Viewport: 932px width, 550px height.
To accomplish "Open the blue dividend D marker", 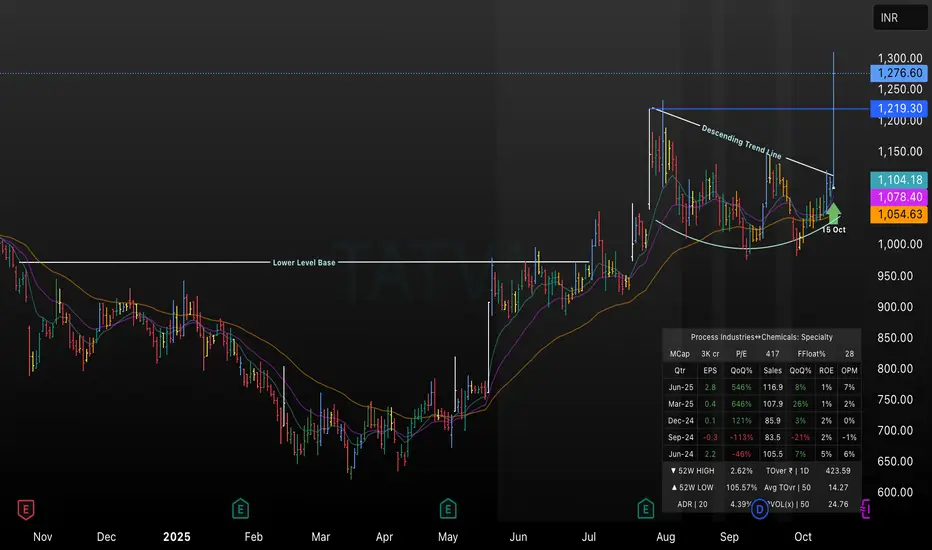I will coord(759,509).
